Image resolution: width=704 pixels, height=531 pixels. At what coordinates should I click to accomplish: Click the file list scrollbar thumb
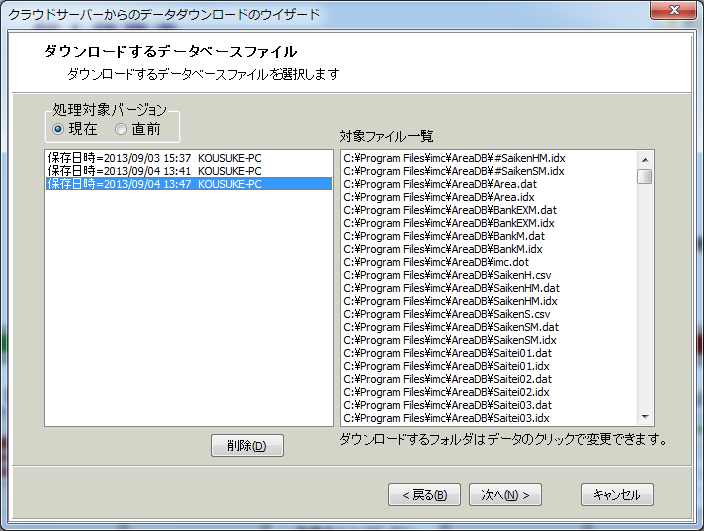coord(645,176)
